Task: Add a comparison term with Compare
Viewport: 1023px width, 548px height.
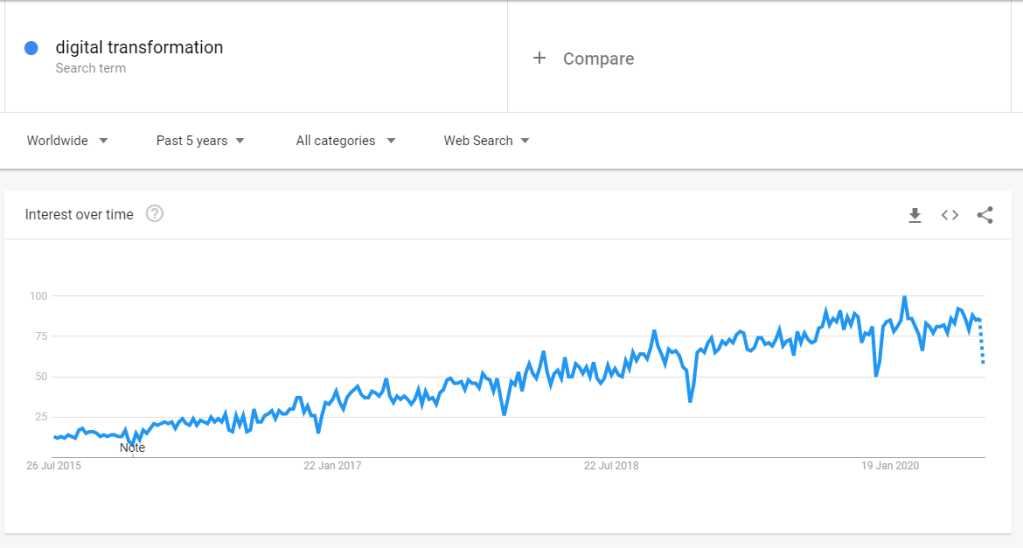Action: [584, 59]
